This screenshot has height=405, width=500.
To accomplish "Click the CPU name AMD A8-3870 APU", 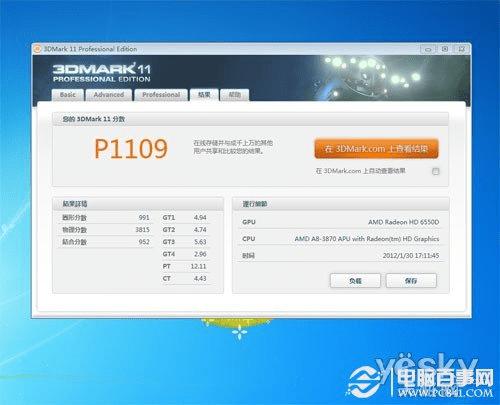I will pyautogui.click(x=367, y=239).
